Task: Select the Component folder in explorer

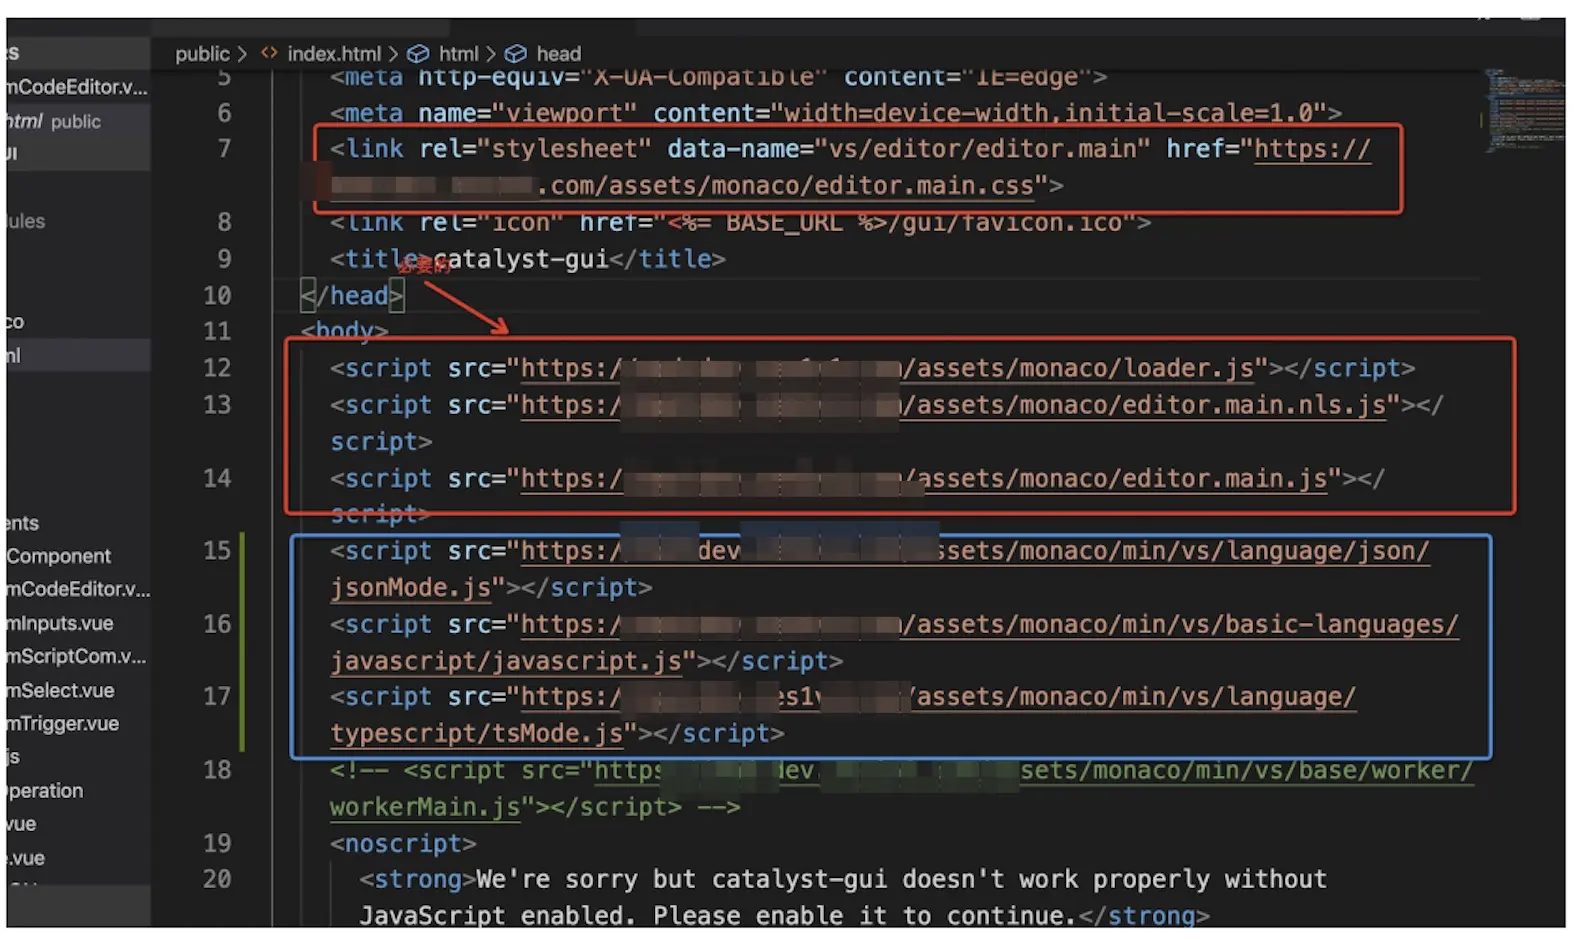Action: coord(59,556)
